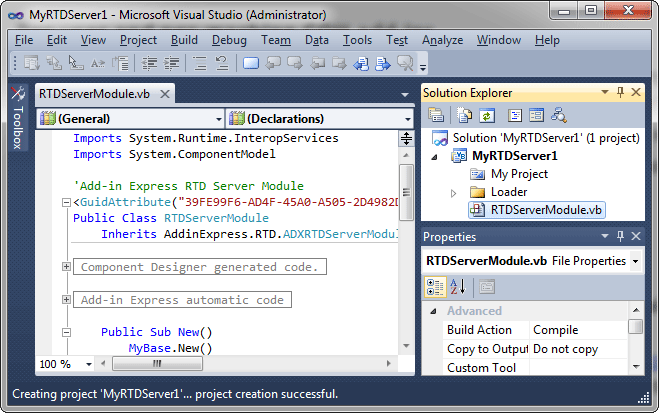Open Properties from Solution Explorer toolbar
659x413 pixels.
[x=436, y=115]
